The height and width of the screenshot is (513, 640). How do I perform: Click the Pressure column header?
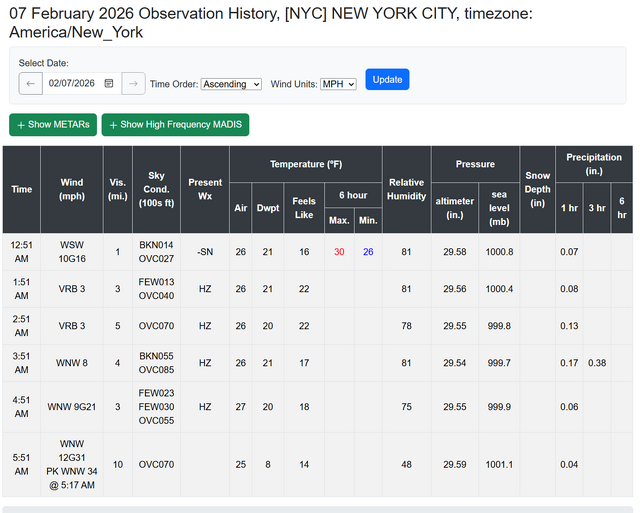[475, 164]
